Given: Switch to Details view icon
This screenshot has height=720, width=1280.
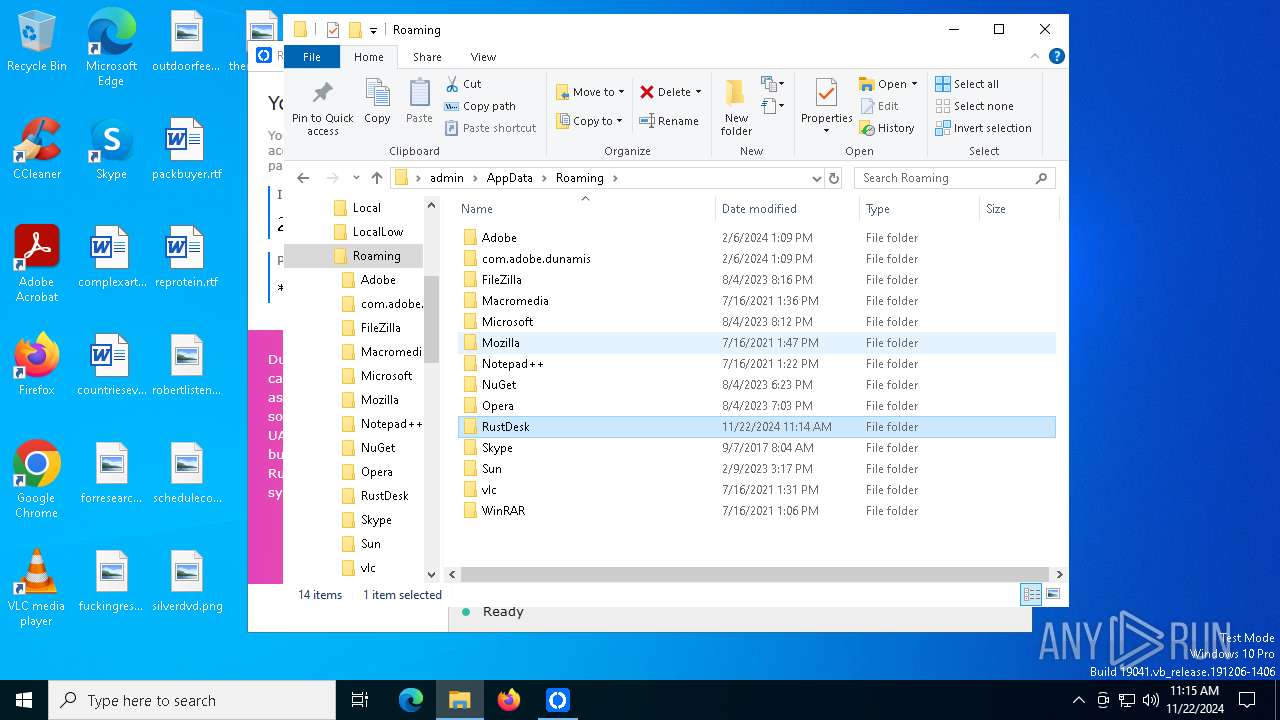Looking at the screenshot, I should 1031,595.
